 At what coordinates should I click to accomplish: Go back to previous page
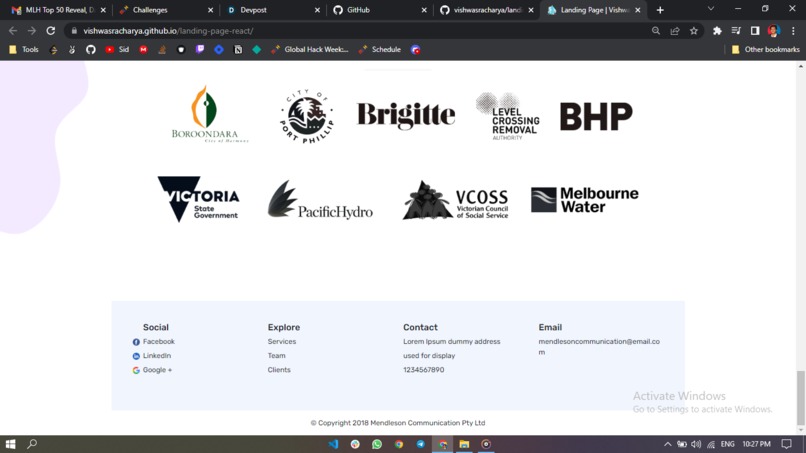point(13,31)
